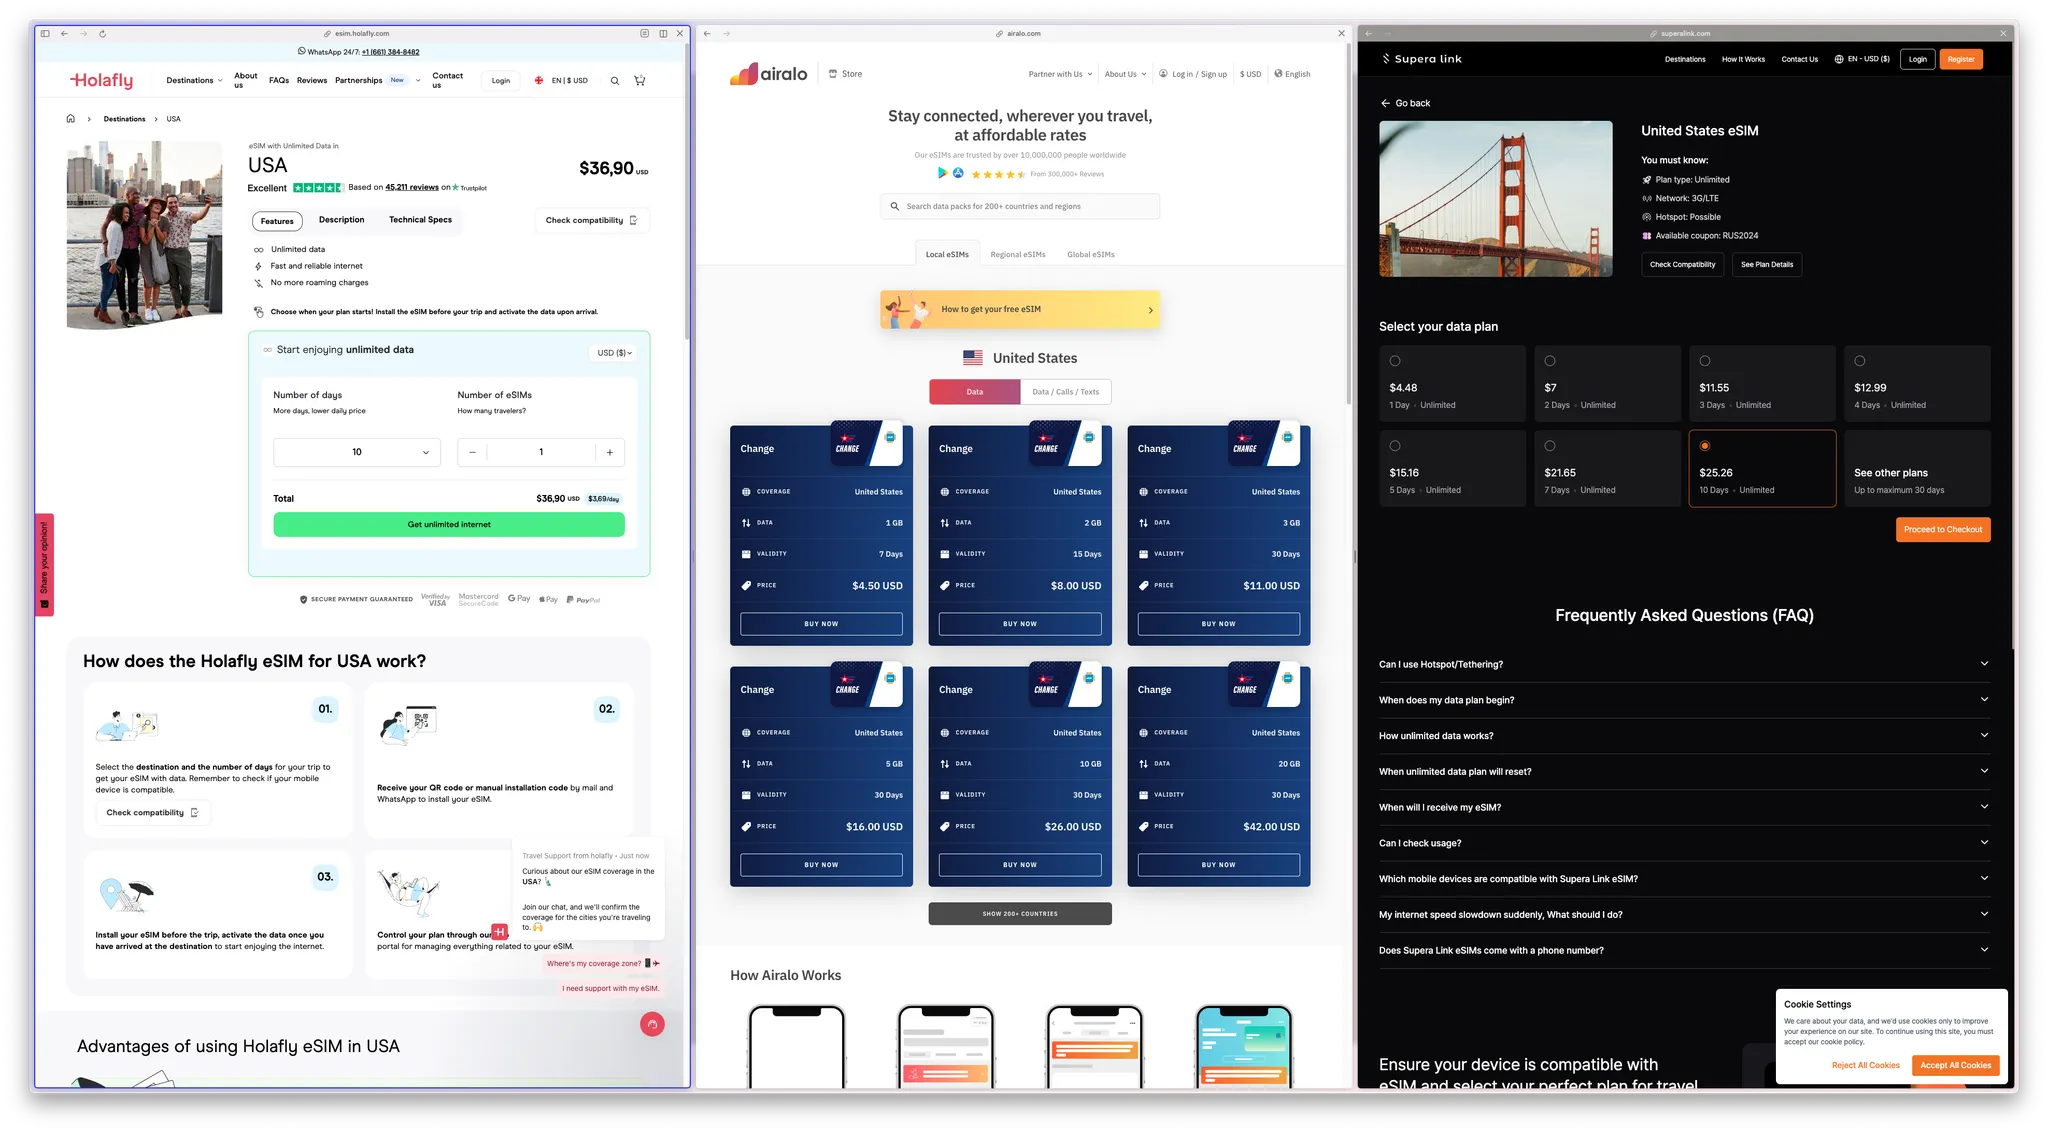Image resolution: width=2048 pixels, height=1132 pixels.
Task: Open the Holafly shopping cart icon
Action: tap(639, 81)
